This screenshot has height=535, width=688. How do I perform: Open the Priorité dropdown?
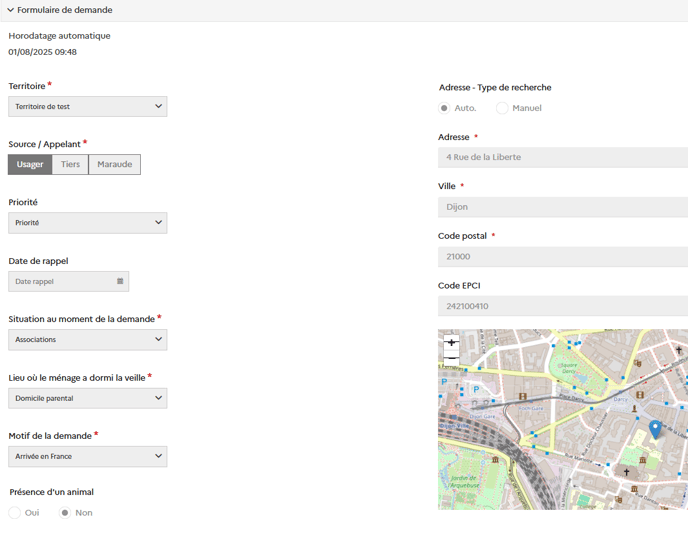tap(88, 223)
